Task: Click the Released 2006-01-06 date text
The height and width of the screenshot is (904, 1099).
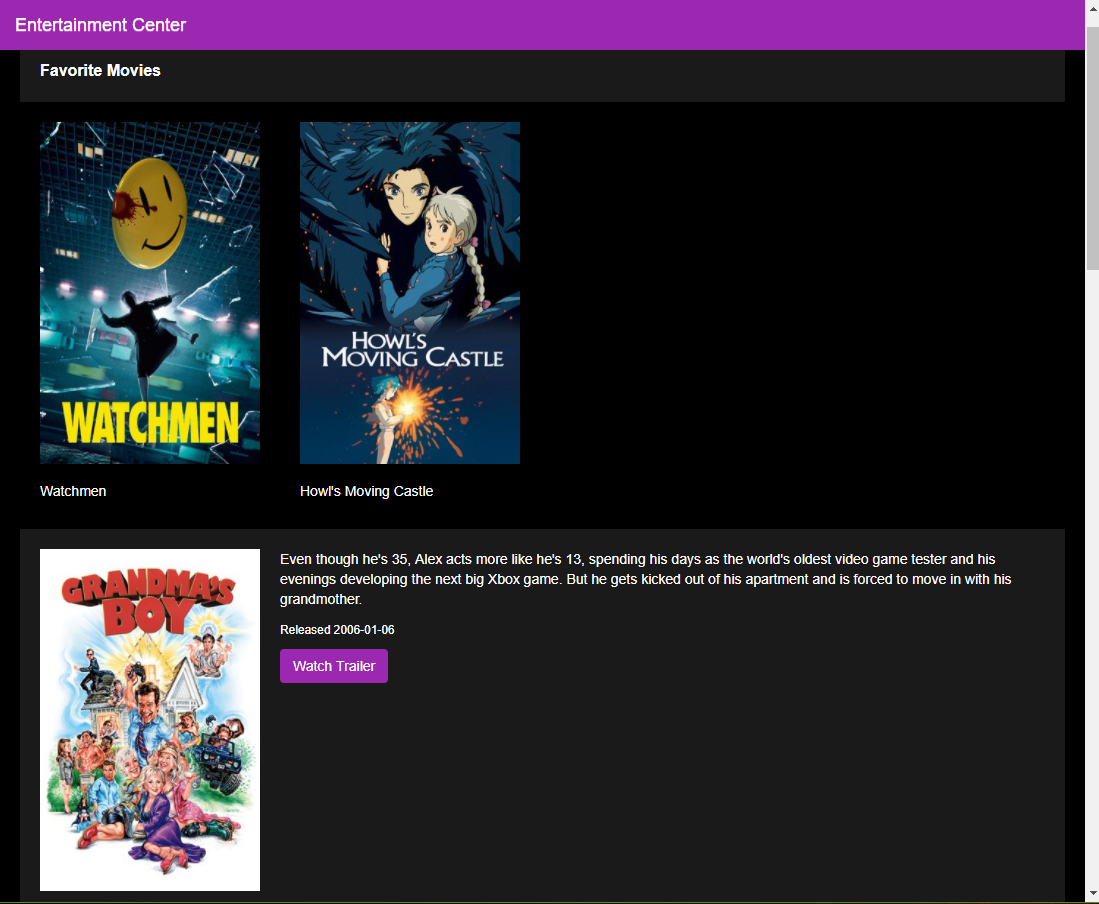Action: [x=337, y=629]
